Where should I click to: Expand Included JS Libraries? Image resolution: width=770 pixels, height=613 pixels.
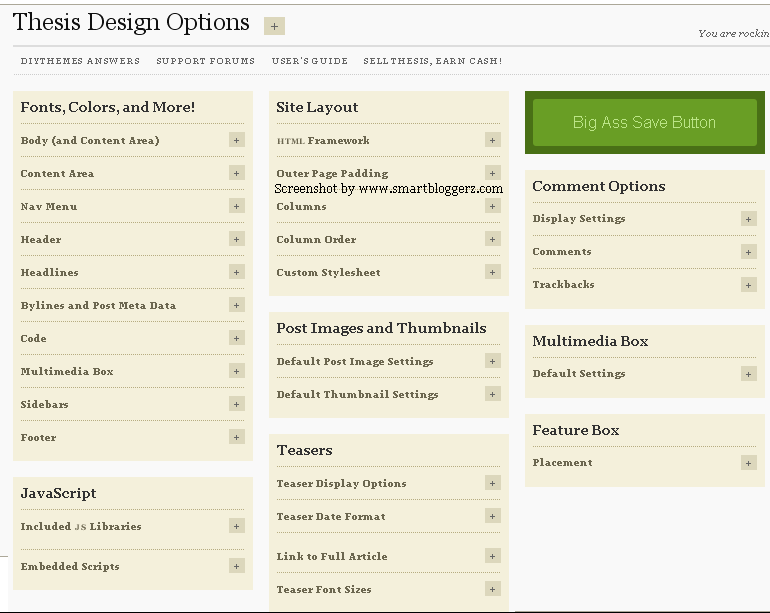coord(237,526)
